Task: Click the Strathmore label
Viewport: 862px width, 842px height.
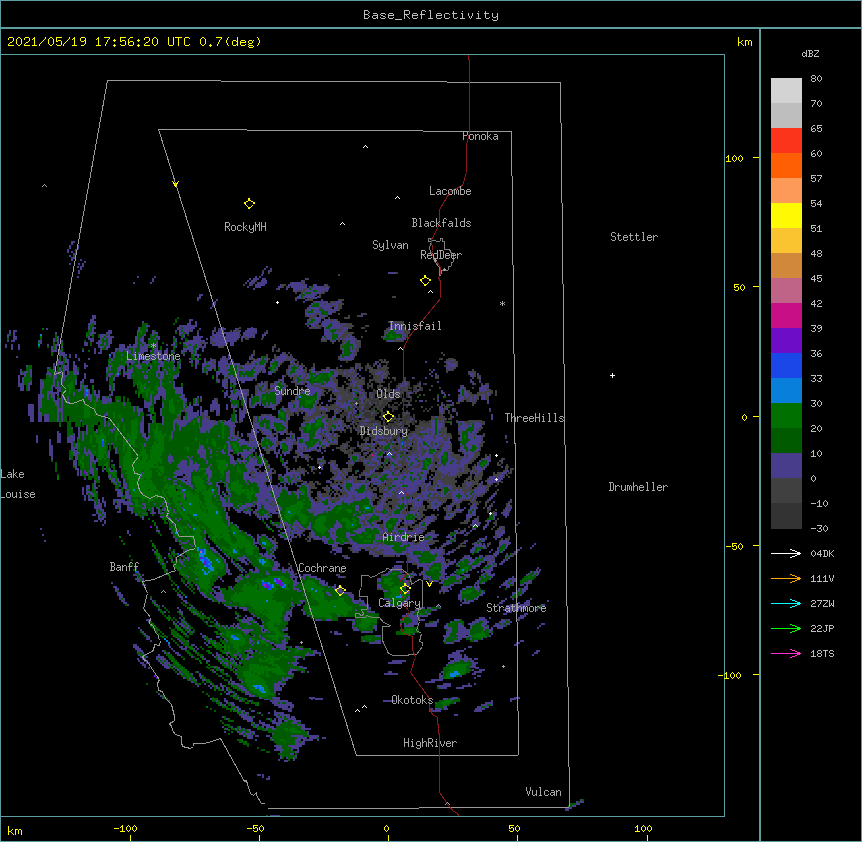Action: [x=516, y=608]
